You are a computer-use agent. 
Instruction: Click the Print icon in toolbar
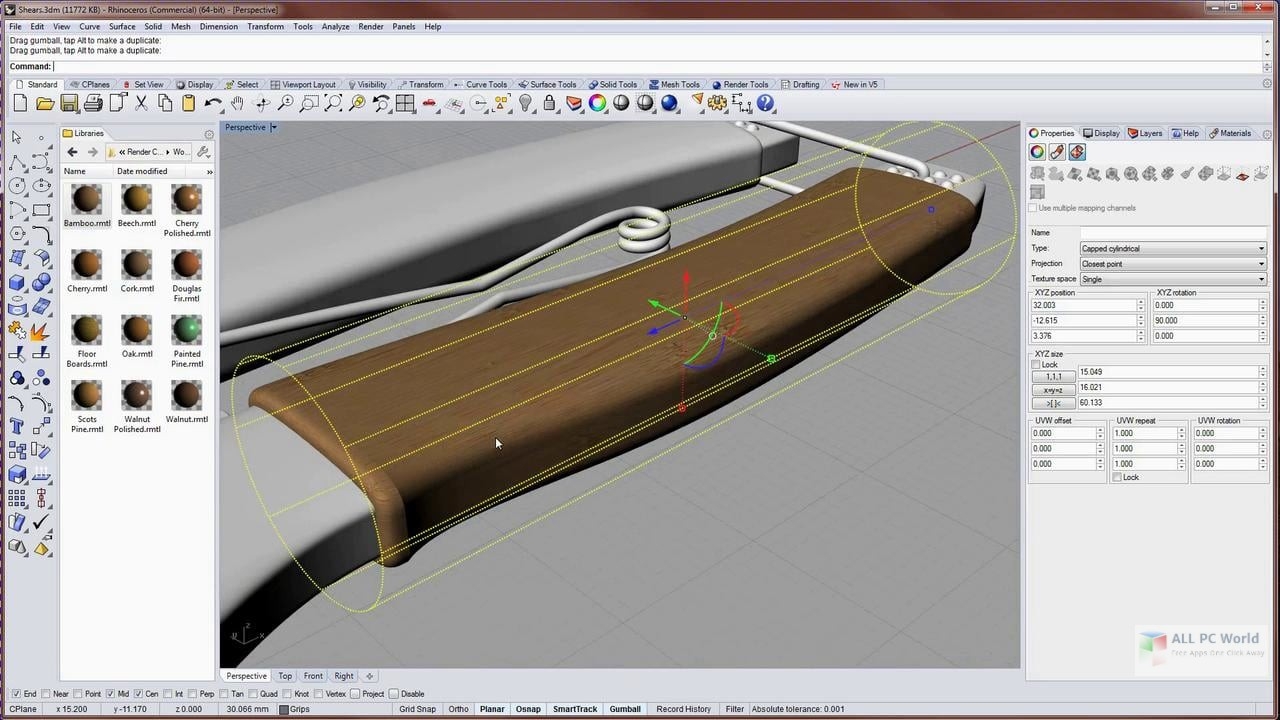[93, 103]
